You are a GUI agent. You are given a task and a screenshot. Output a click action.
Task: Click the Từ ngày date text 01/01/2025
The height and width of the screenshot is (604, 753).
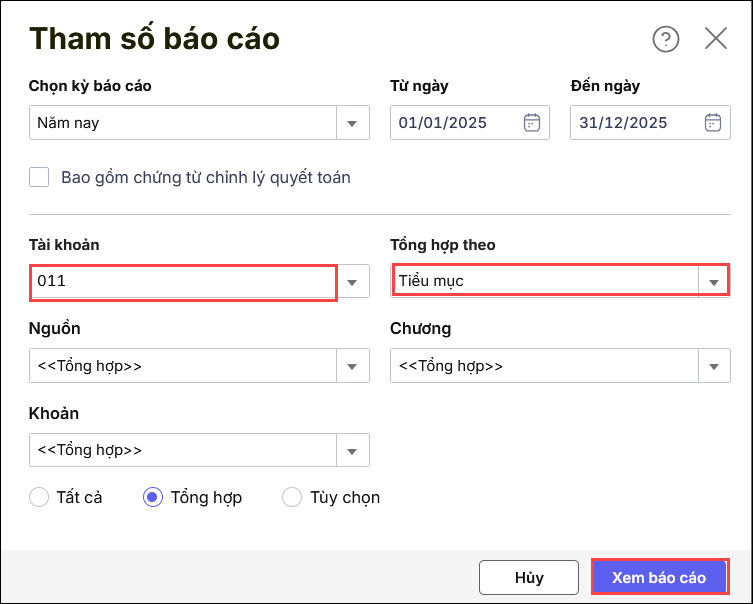443,123
